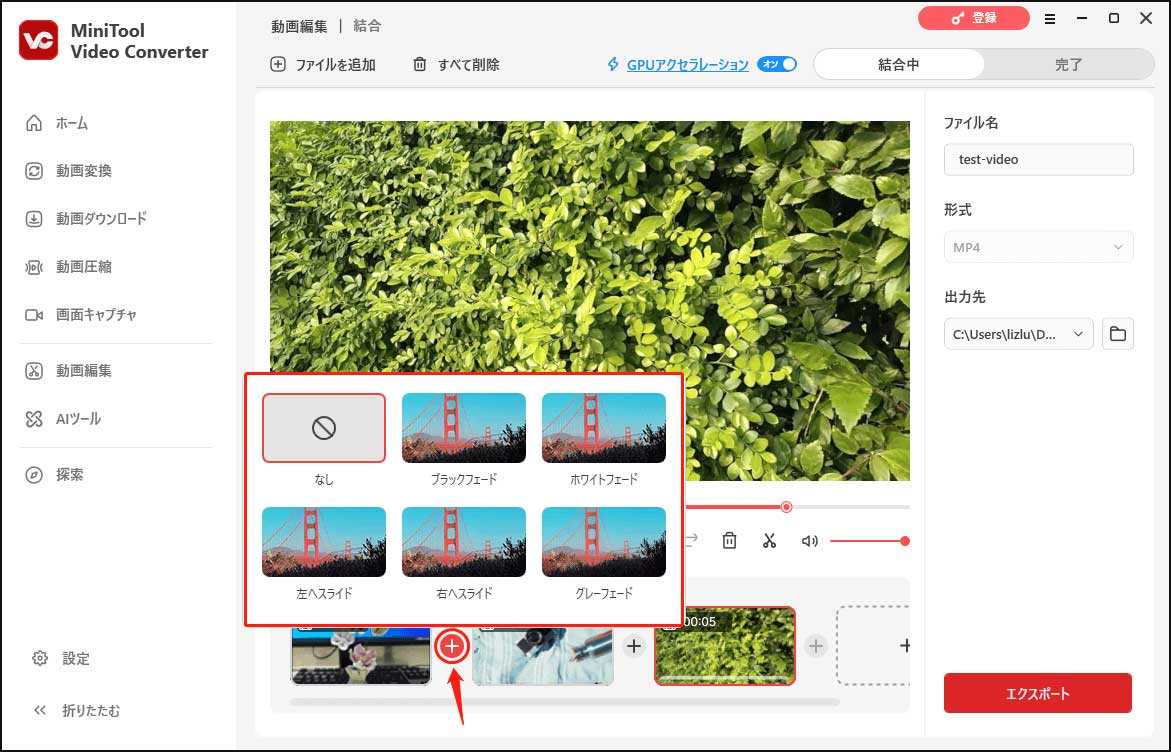Click greyed plus icon after leaves clip
The height and width of the screenshot is (752, 1171).
tap(816, 646)
